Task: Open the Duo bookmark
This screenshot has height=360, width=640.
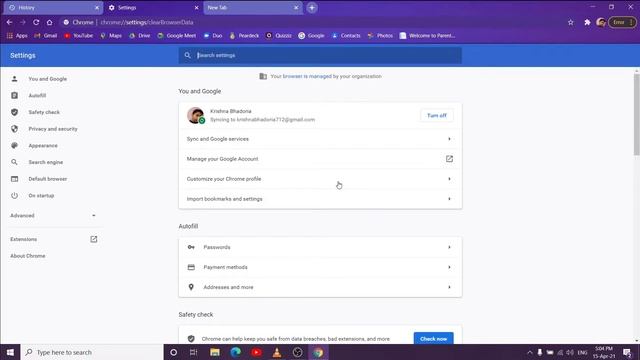Action: click(213, 36)
